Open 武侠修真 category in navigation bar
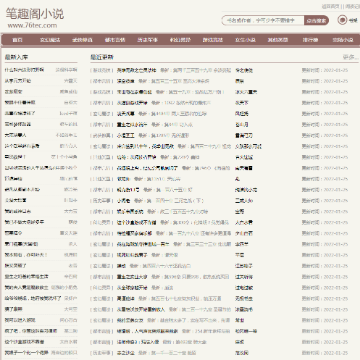The height and width of the screenshot is (360, 360). (x=82, y=40)
